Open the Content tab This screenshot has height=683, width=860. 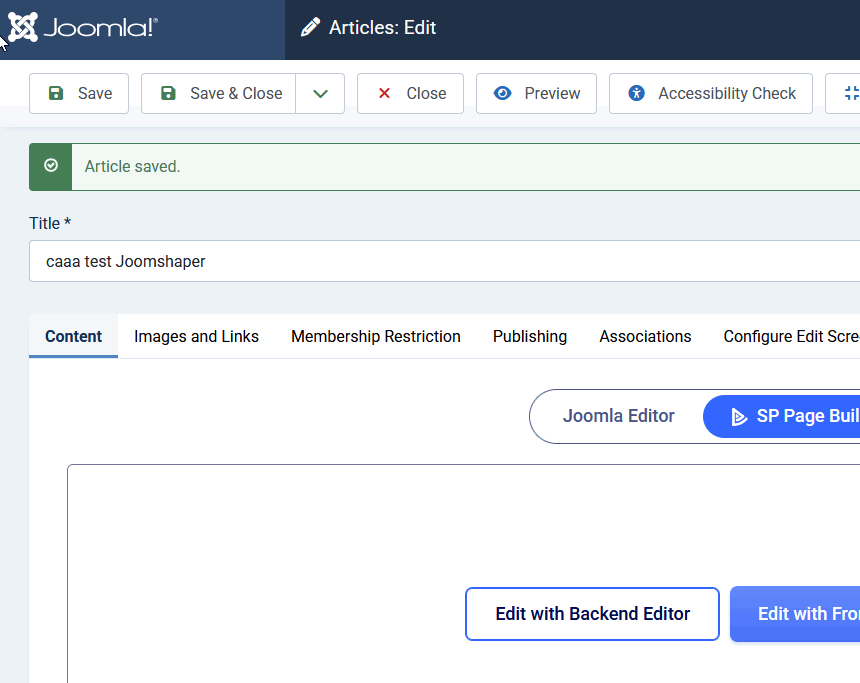74,336
